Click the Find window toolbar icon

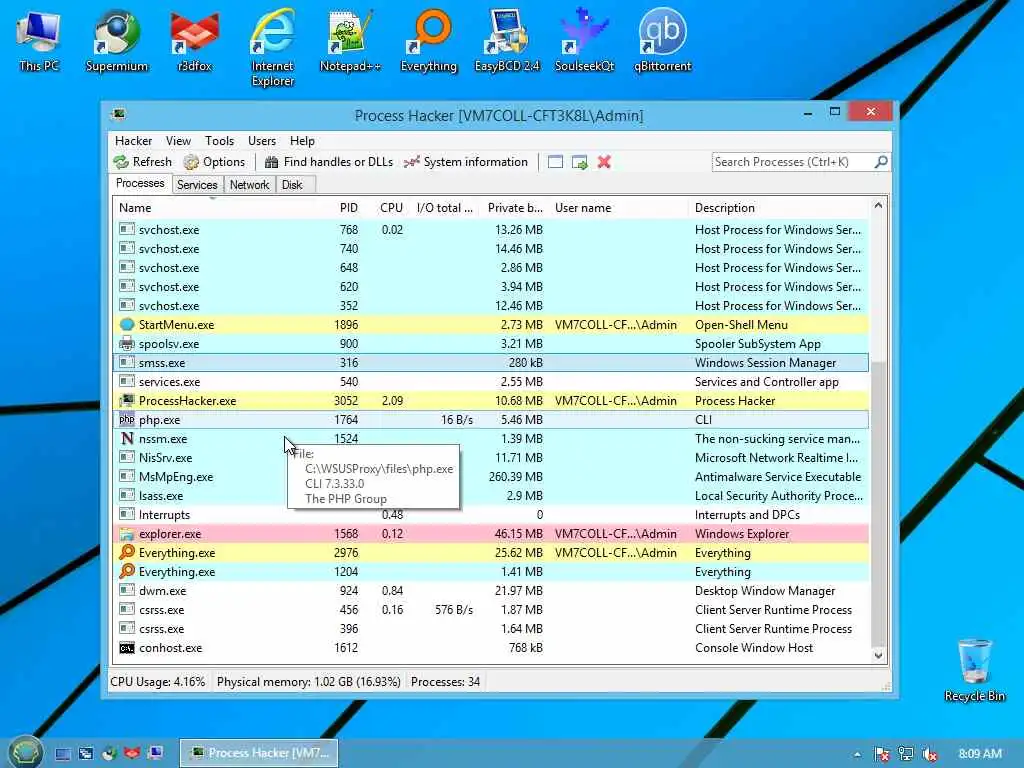click(x=555, y=162)
